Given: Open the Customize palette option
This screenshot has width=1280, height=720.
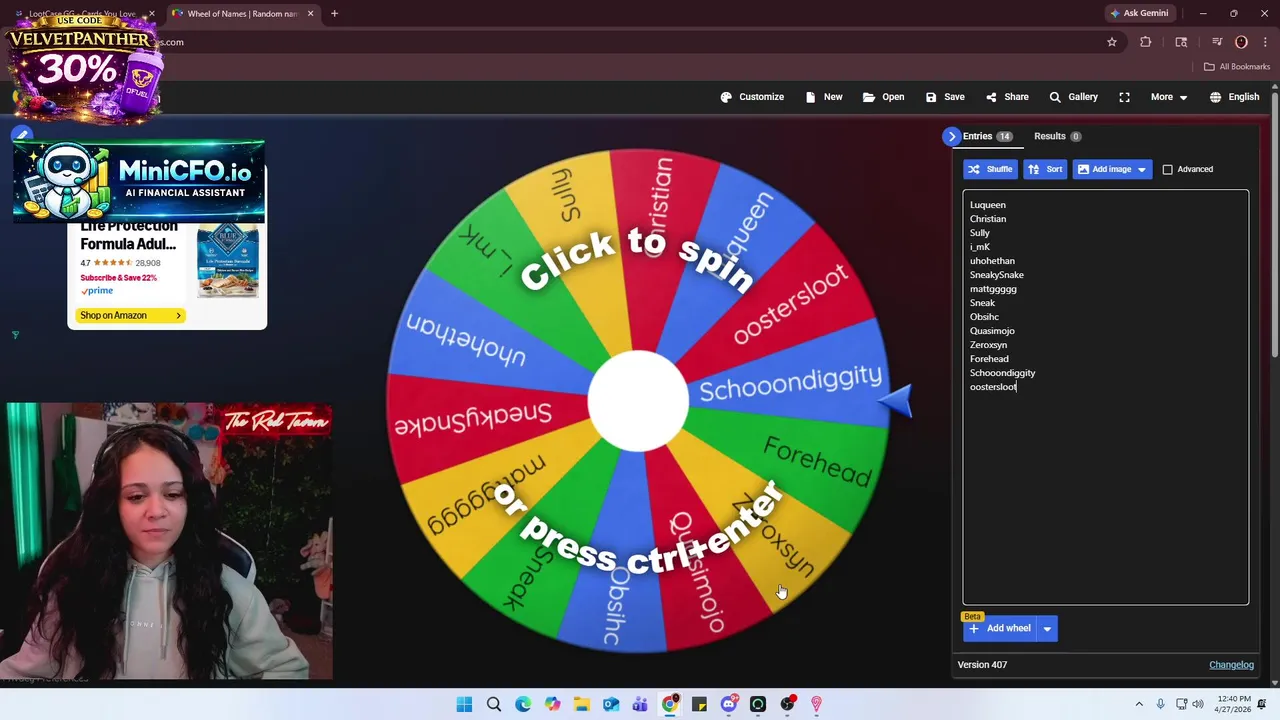Looking at the screenshot, I should tap(752, 97).
